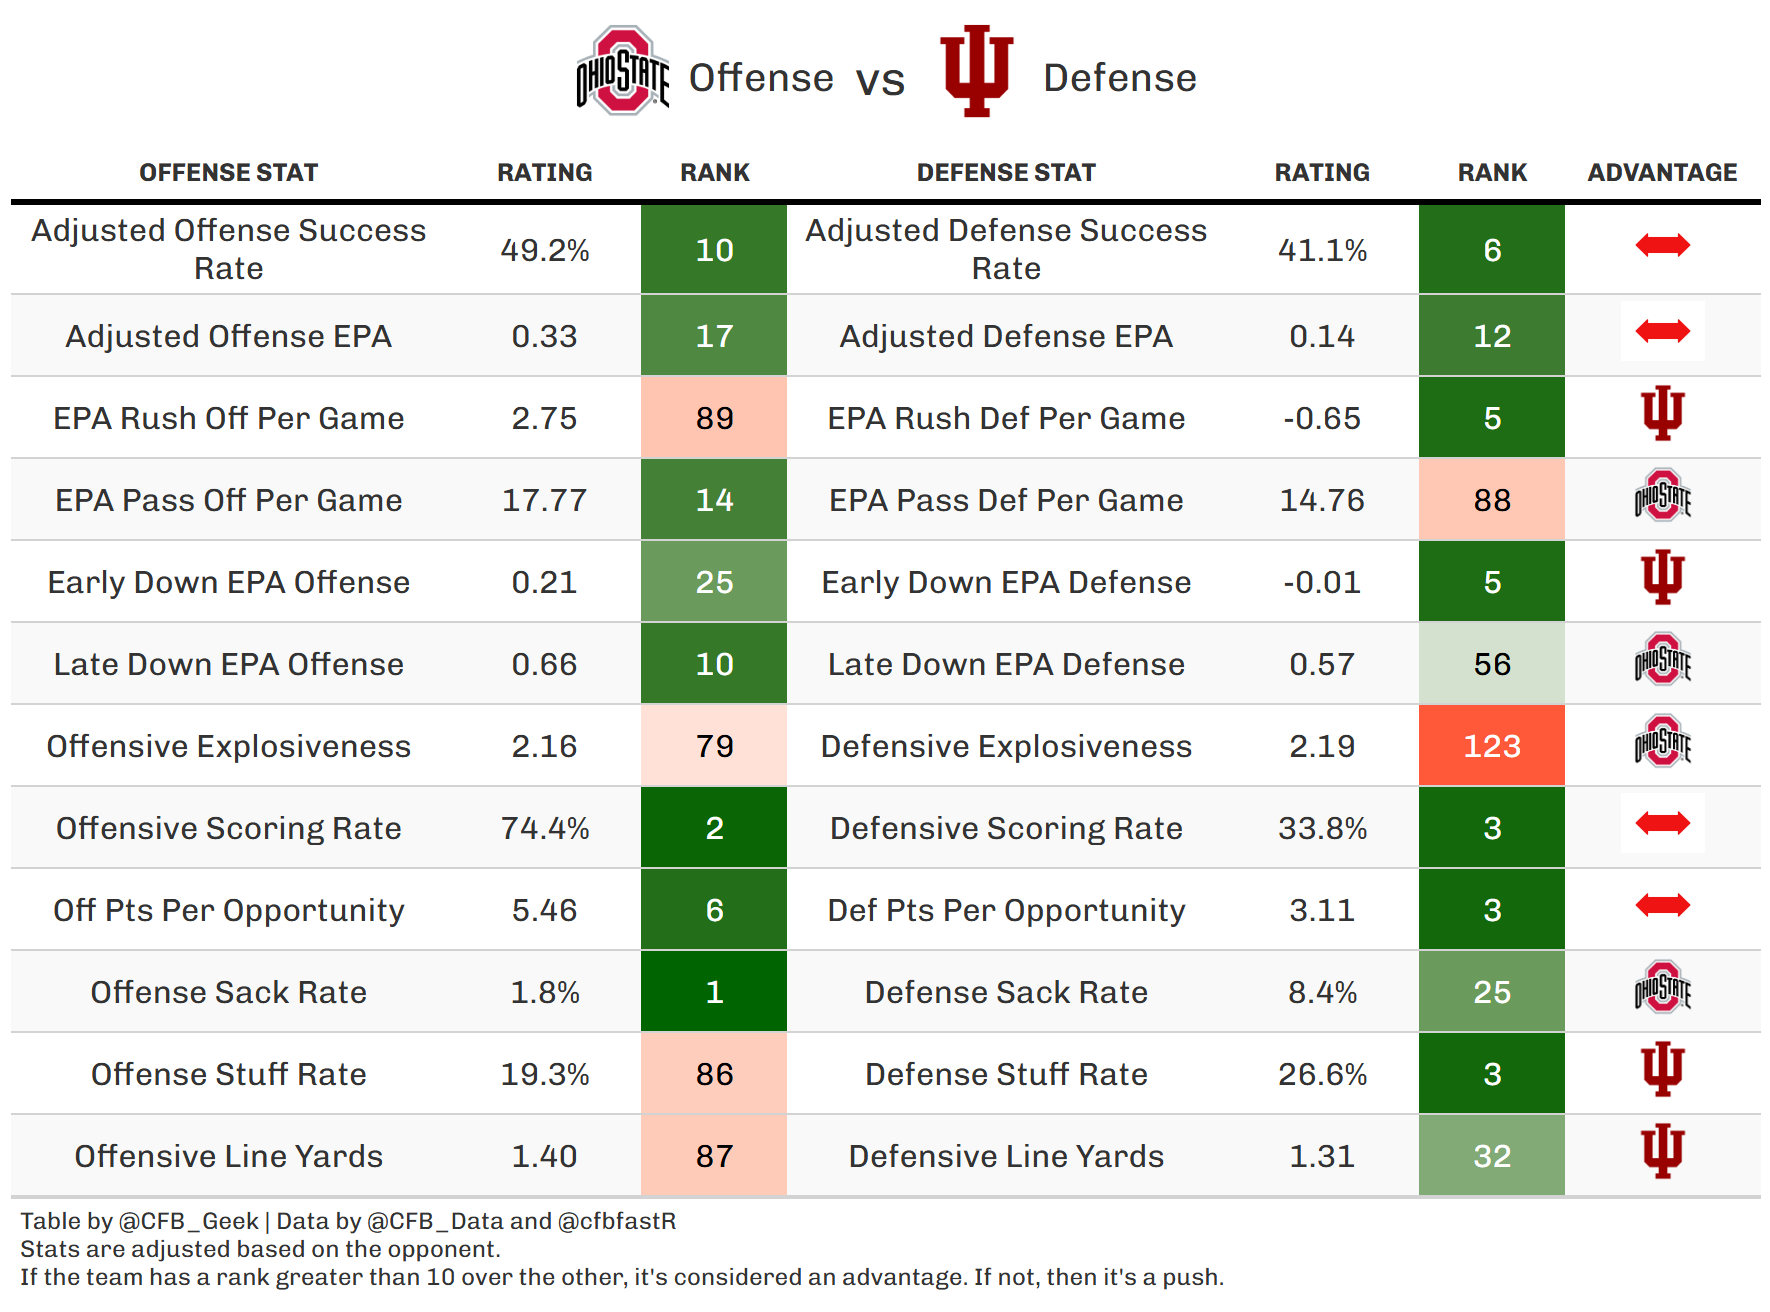This screenshot has width=1770, height=1312.
Task: Click push arrow in Defensive Scoring Rate row
Action: coord(1662,823)
